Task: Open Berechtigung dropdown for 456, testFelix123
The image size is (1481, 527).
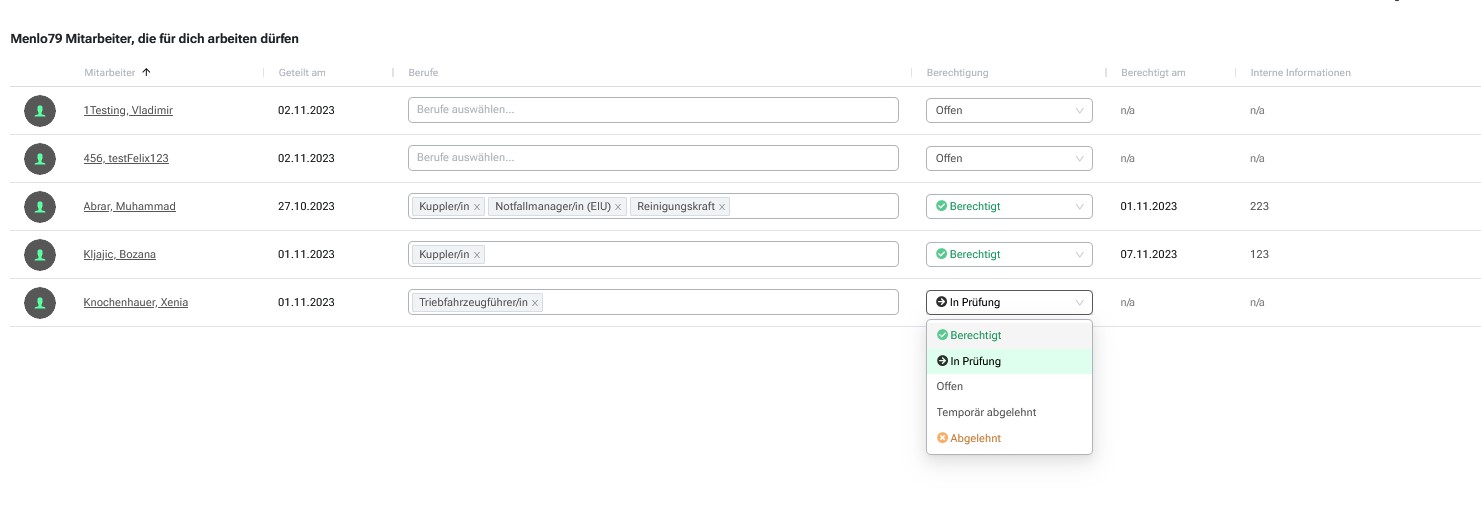Action: pos(1009,158)
